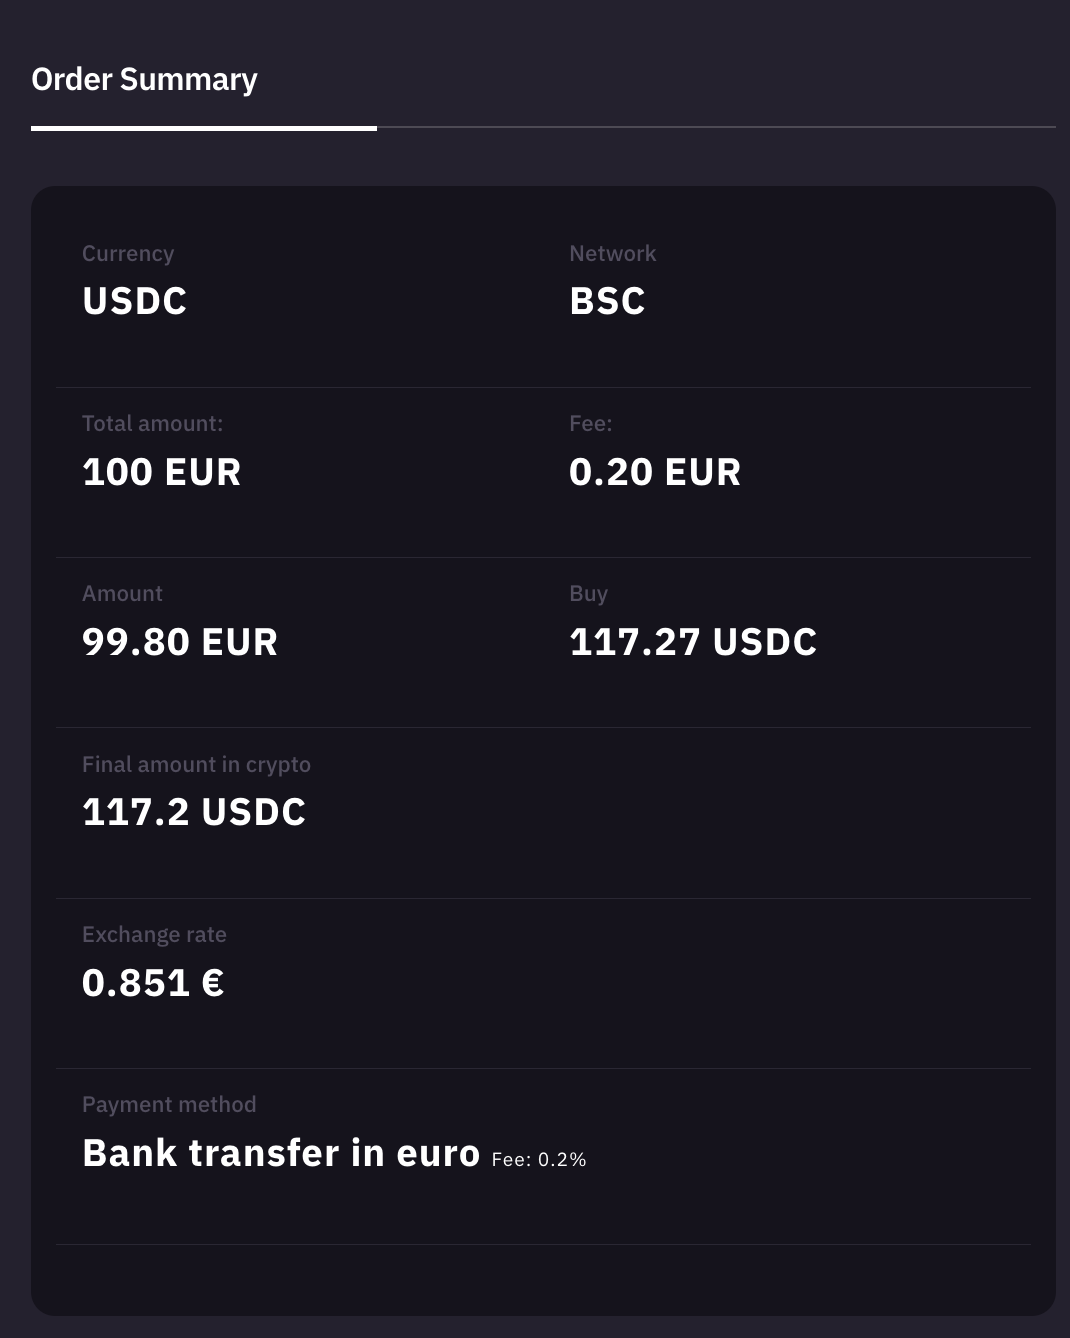Click the Network label
The height and width of the screenshot is (1338, 1070).
pyautogui.click(x=612, y=254)
